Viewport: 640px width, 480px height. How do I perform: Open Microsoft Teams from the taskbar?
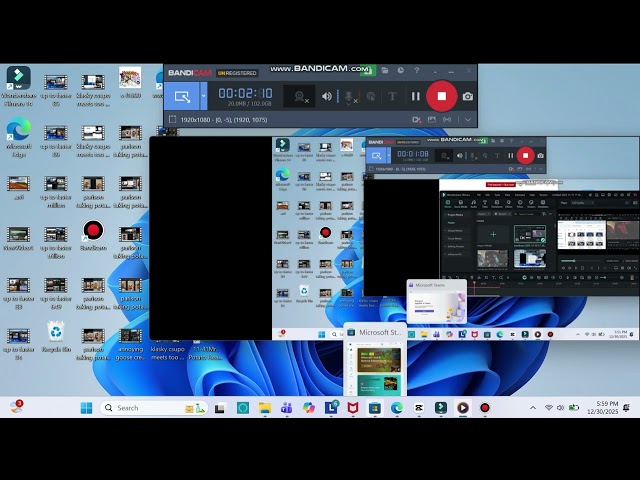pos(287,408)
